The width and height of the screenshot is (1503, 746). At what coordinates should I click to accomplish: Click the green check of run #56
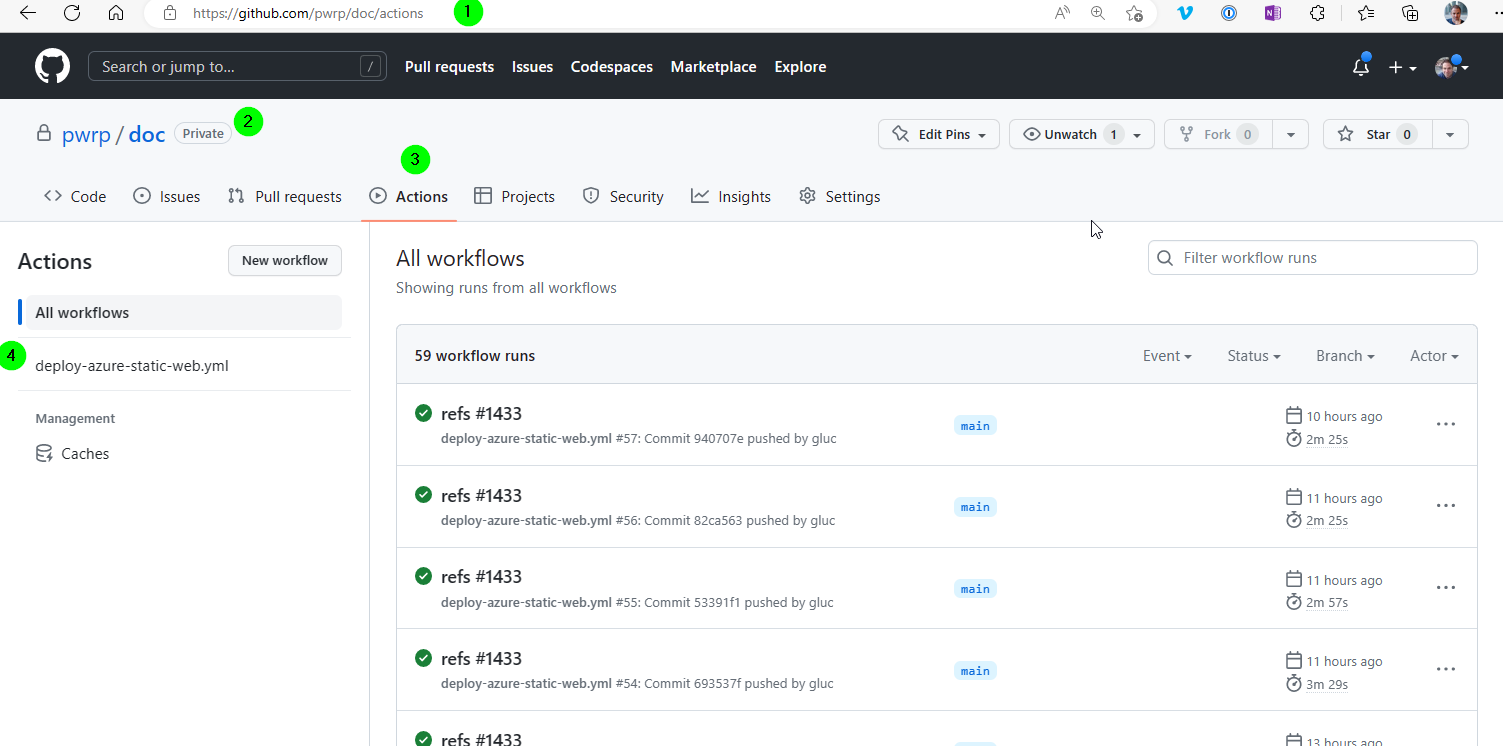423,495
